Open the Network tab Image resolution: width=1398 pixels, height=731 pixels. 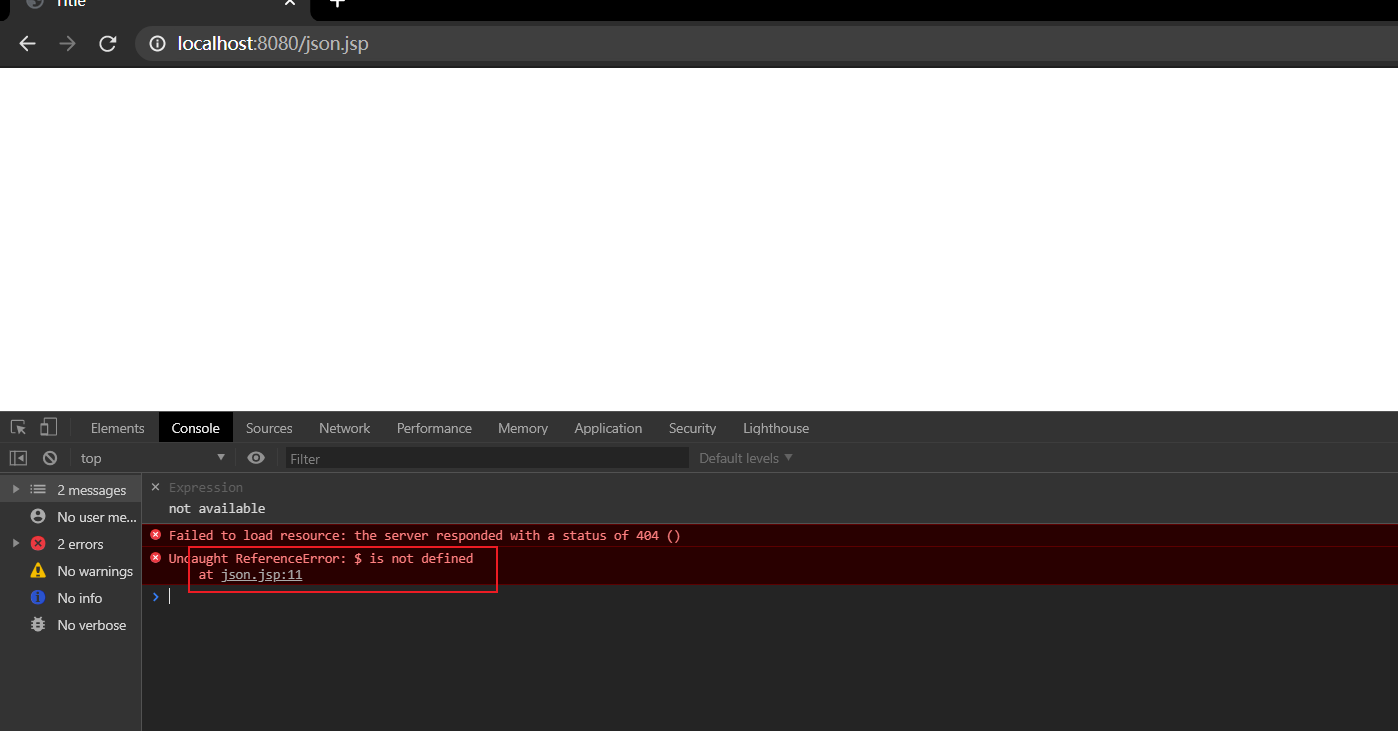[345, 428]
